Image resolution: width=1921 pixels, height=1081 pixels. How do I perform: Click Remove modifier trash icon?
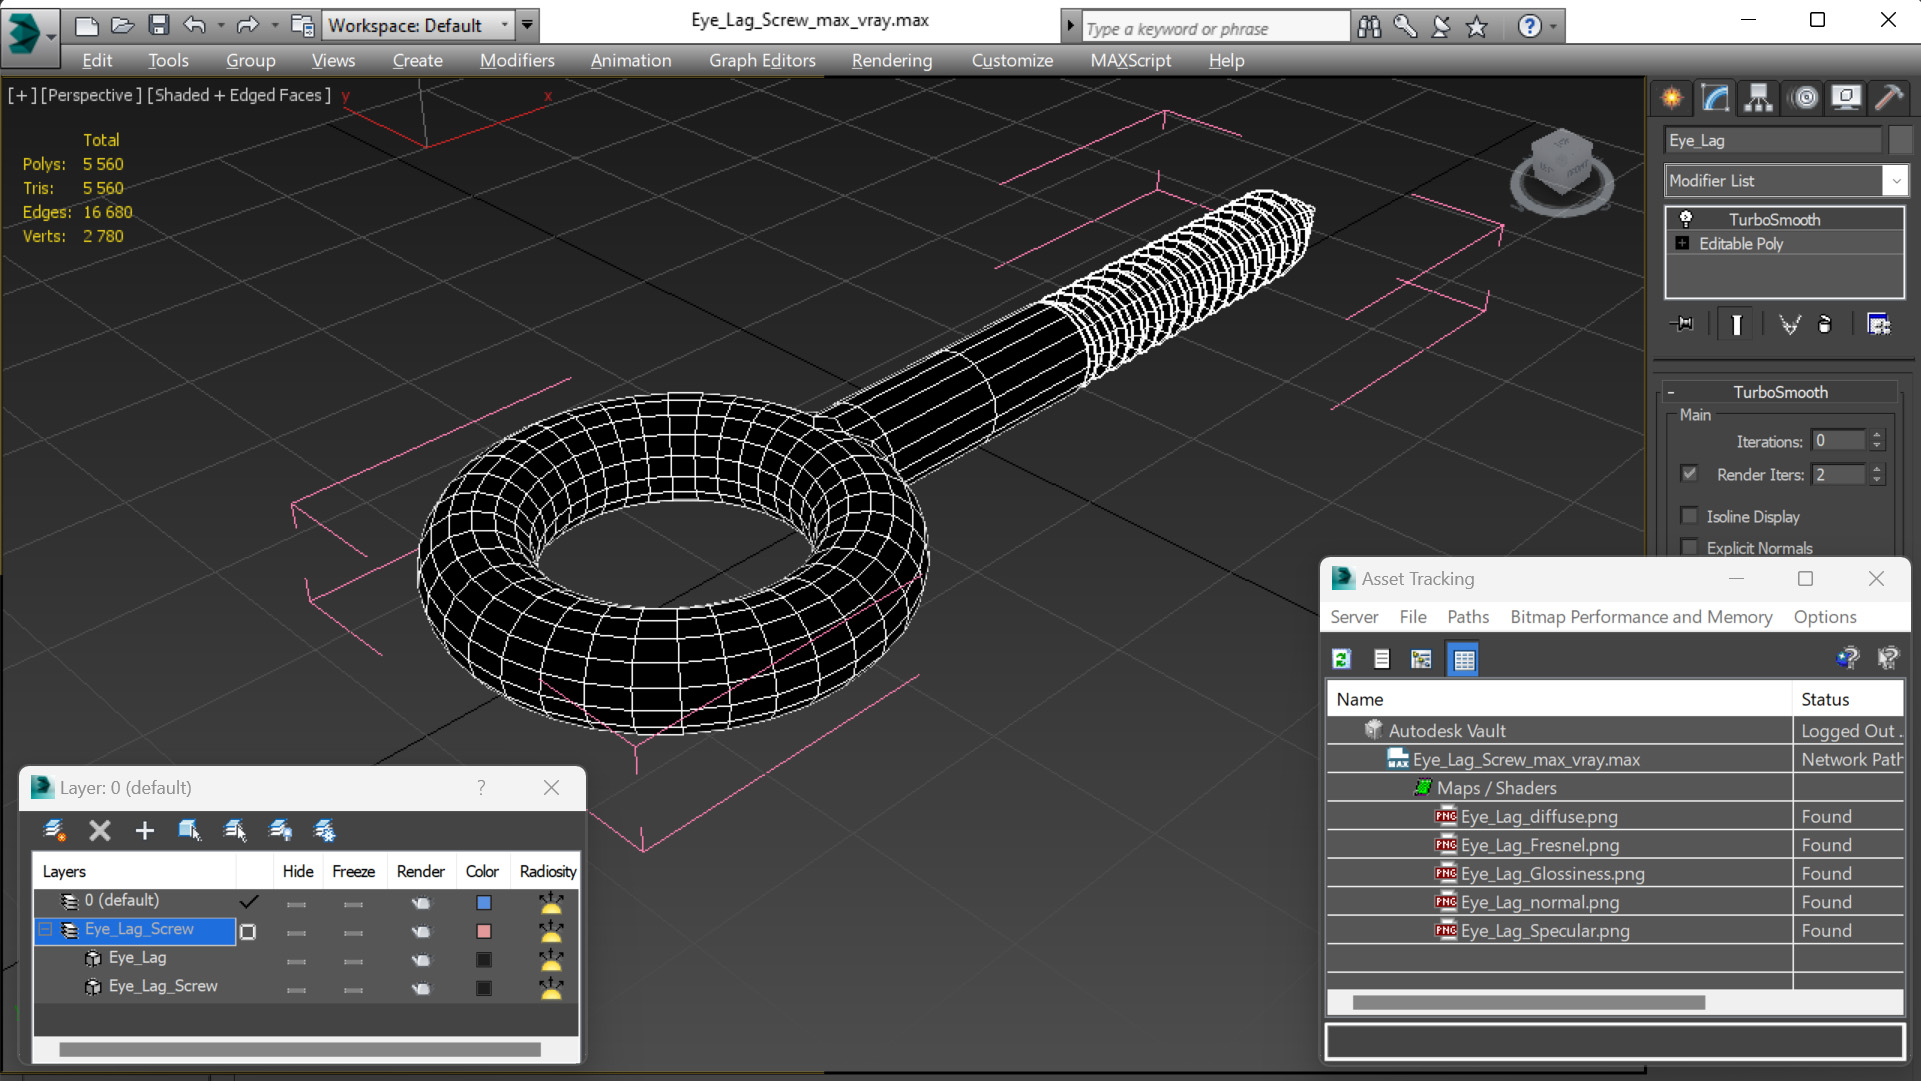coord(1825,324)
